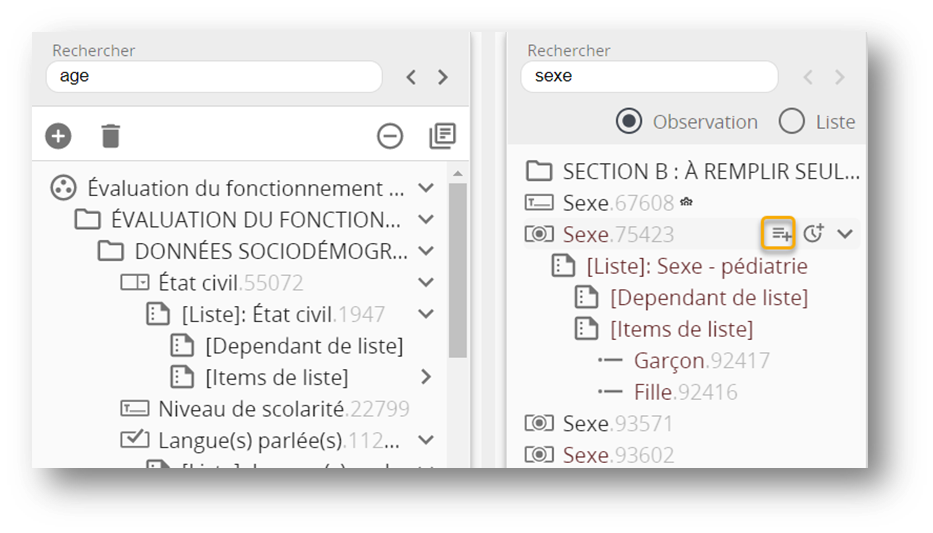
Task: Expand the [Items de liste] arrow in left tree
Action: (x=426, y=377)
